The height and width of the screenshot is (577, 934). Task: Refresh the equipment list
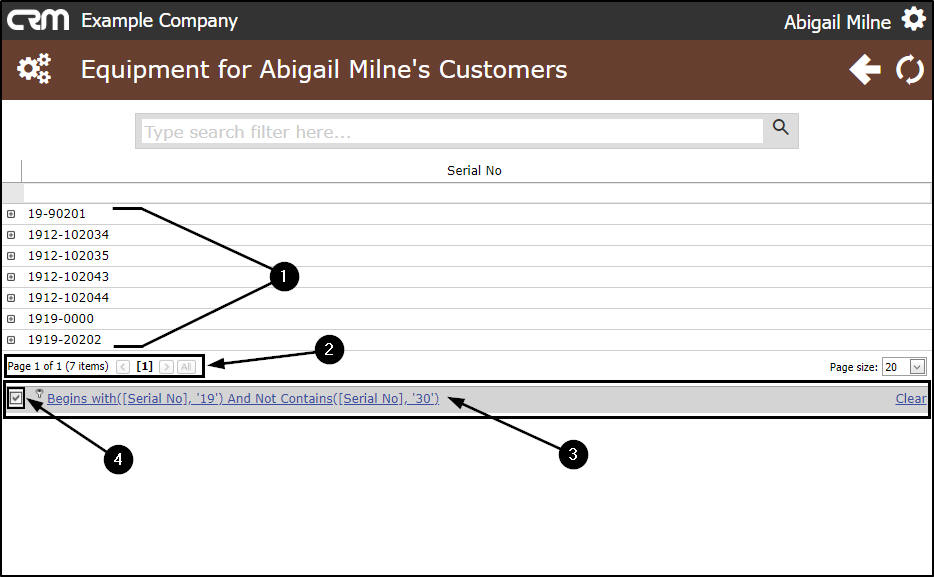point(910,70)
